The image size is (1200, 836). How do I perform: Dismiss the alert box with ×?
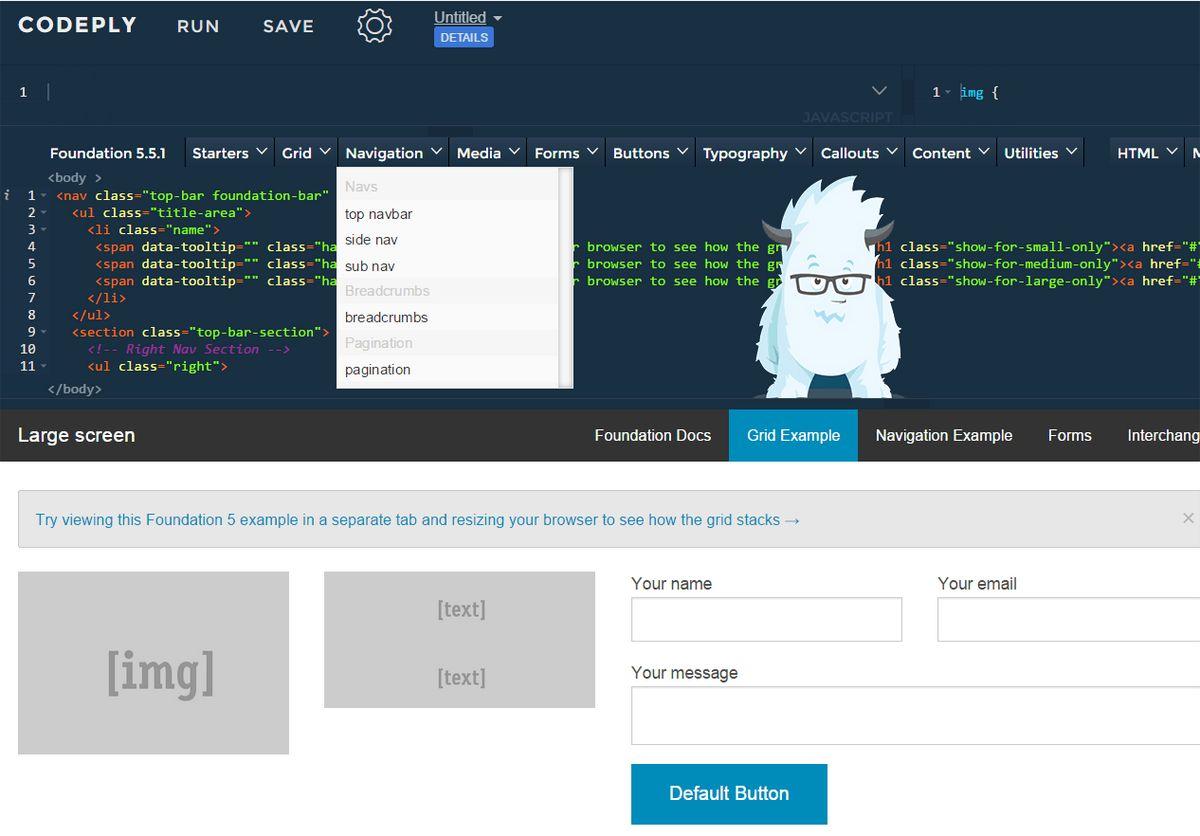coord(1188,518)
